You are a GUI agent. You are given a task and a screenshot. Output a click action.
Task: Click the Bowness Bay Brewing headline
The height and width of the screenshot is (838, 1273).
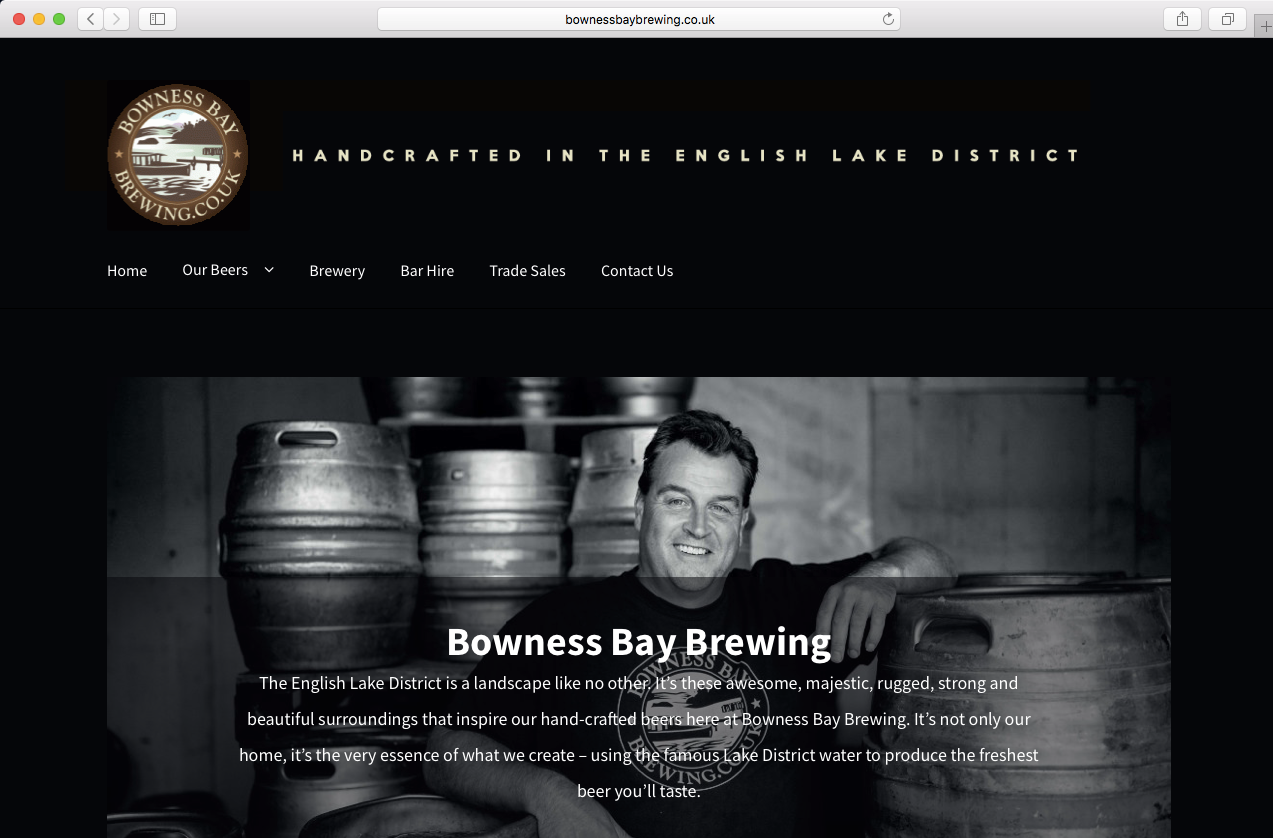coord(639,642)
